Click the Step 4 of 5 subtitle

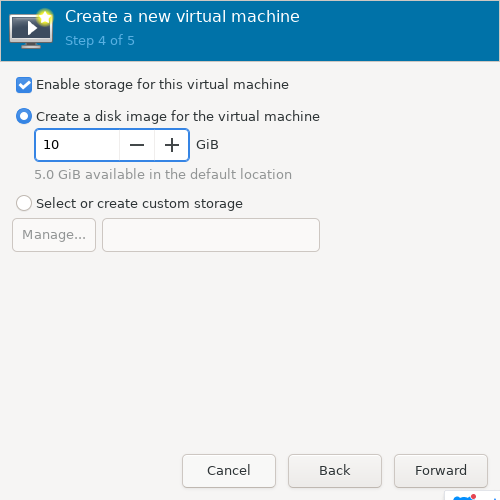tap(100, 41)
